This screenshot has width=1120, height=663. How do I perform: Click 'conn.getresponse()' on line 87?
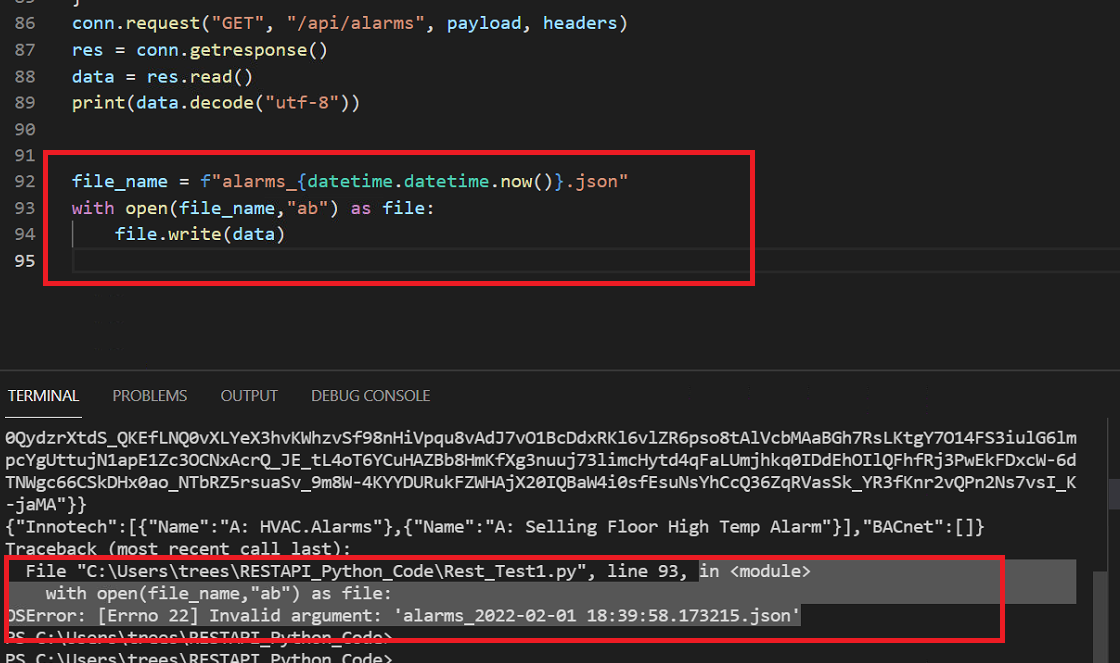click(232, 51)
